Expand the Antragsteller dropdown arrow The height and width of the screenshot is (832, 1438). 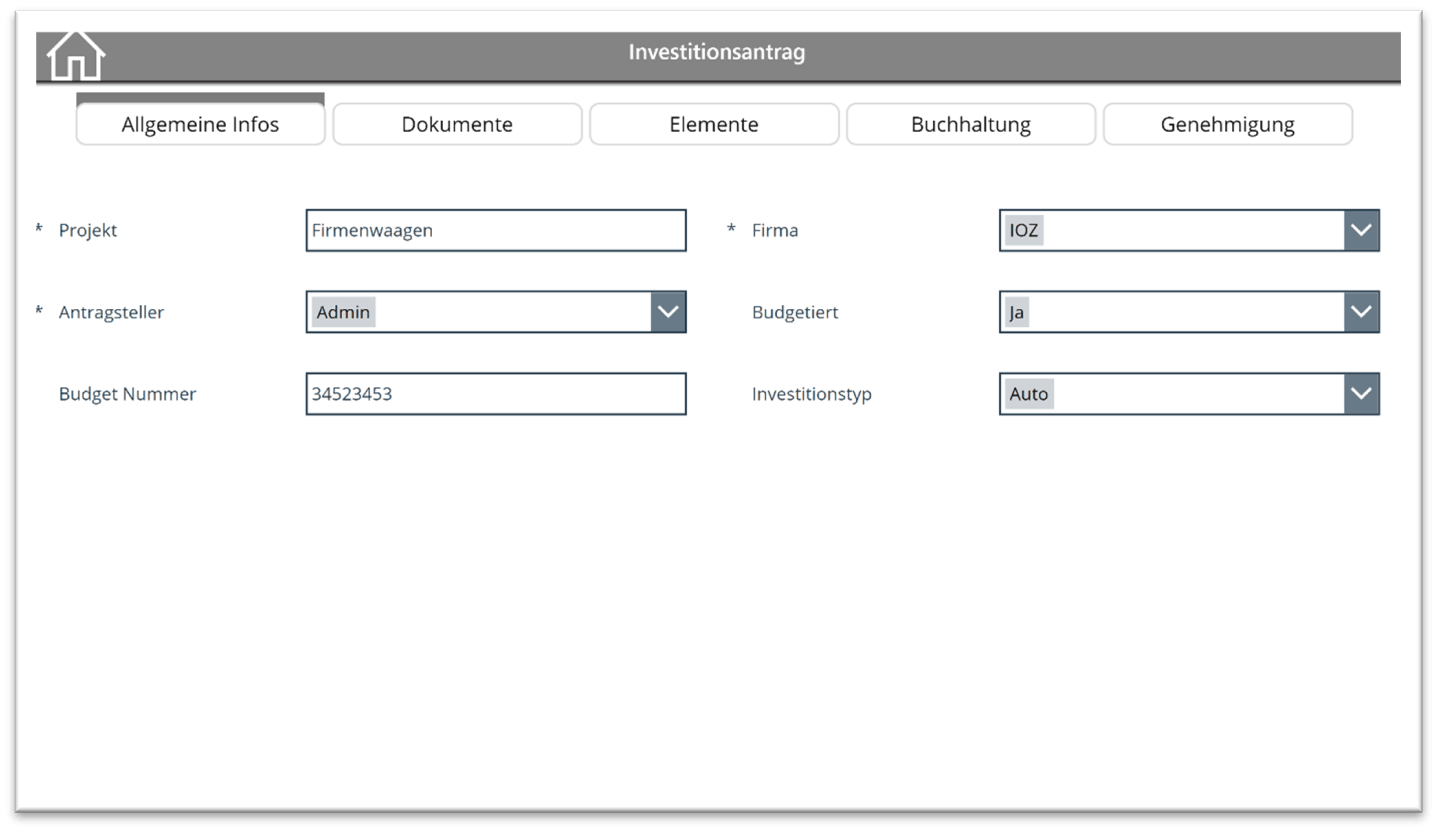(668, 312)
